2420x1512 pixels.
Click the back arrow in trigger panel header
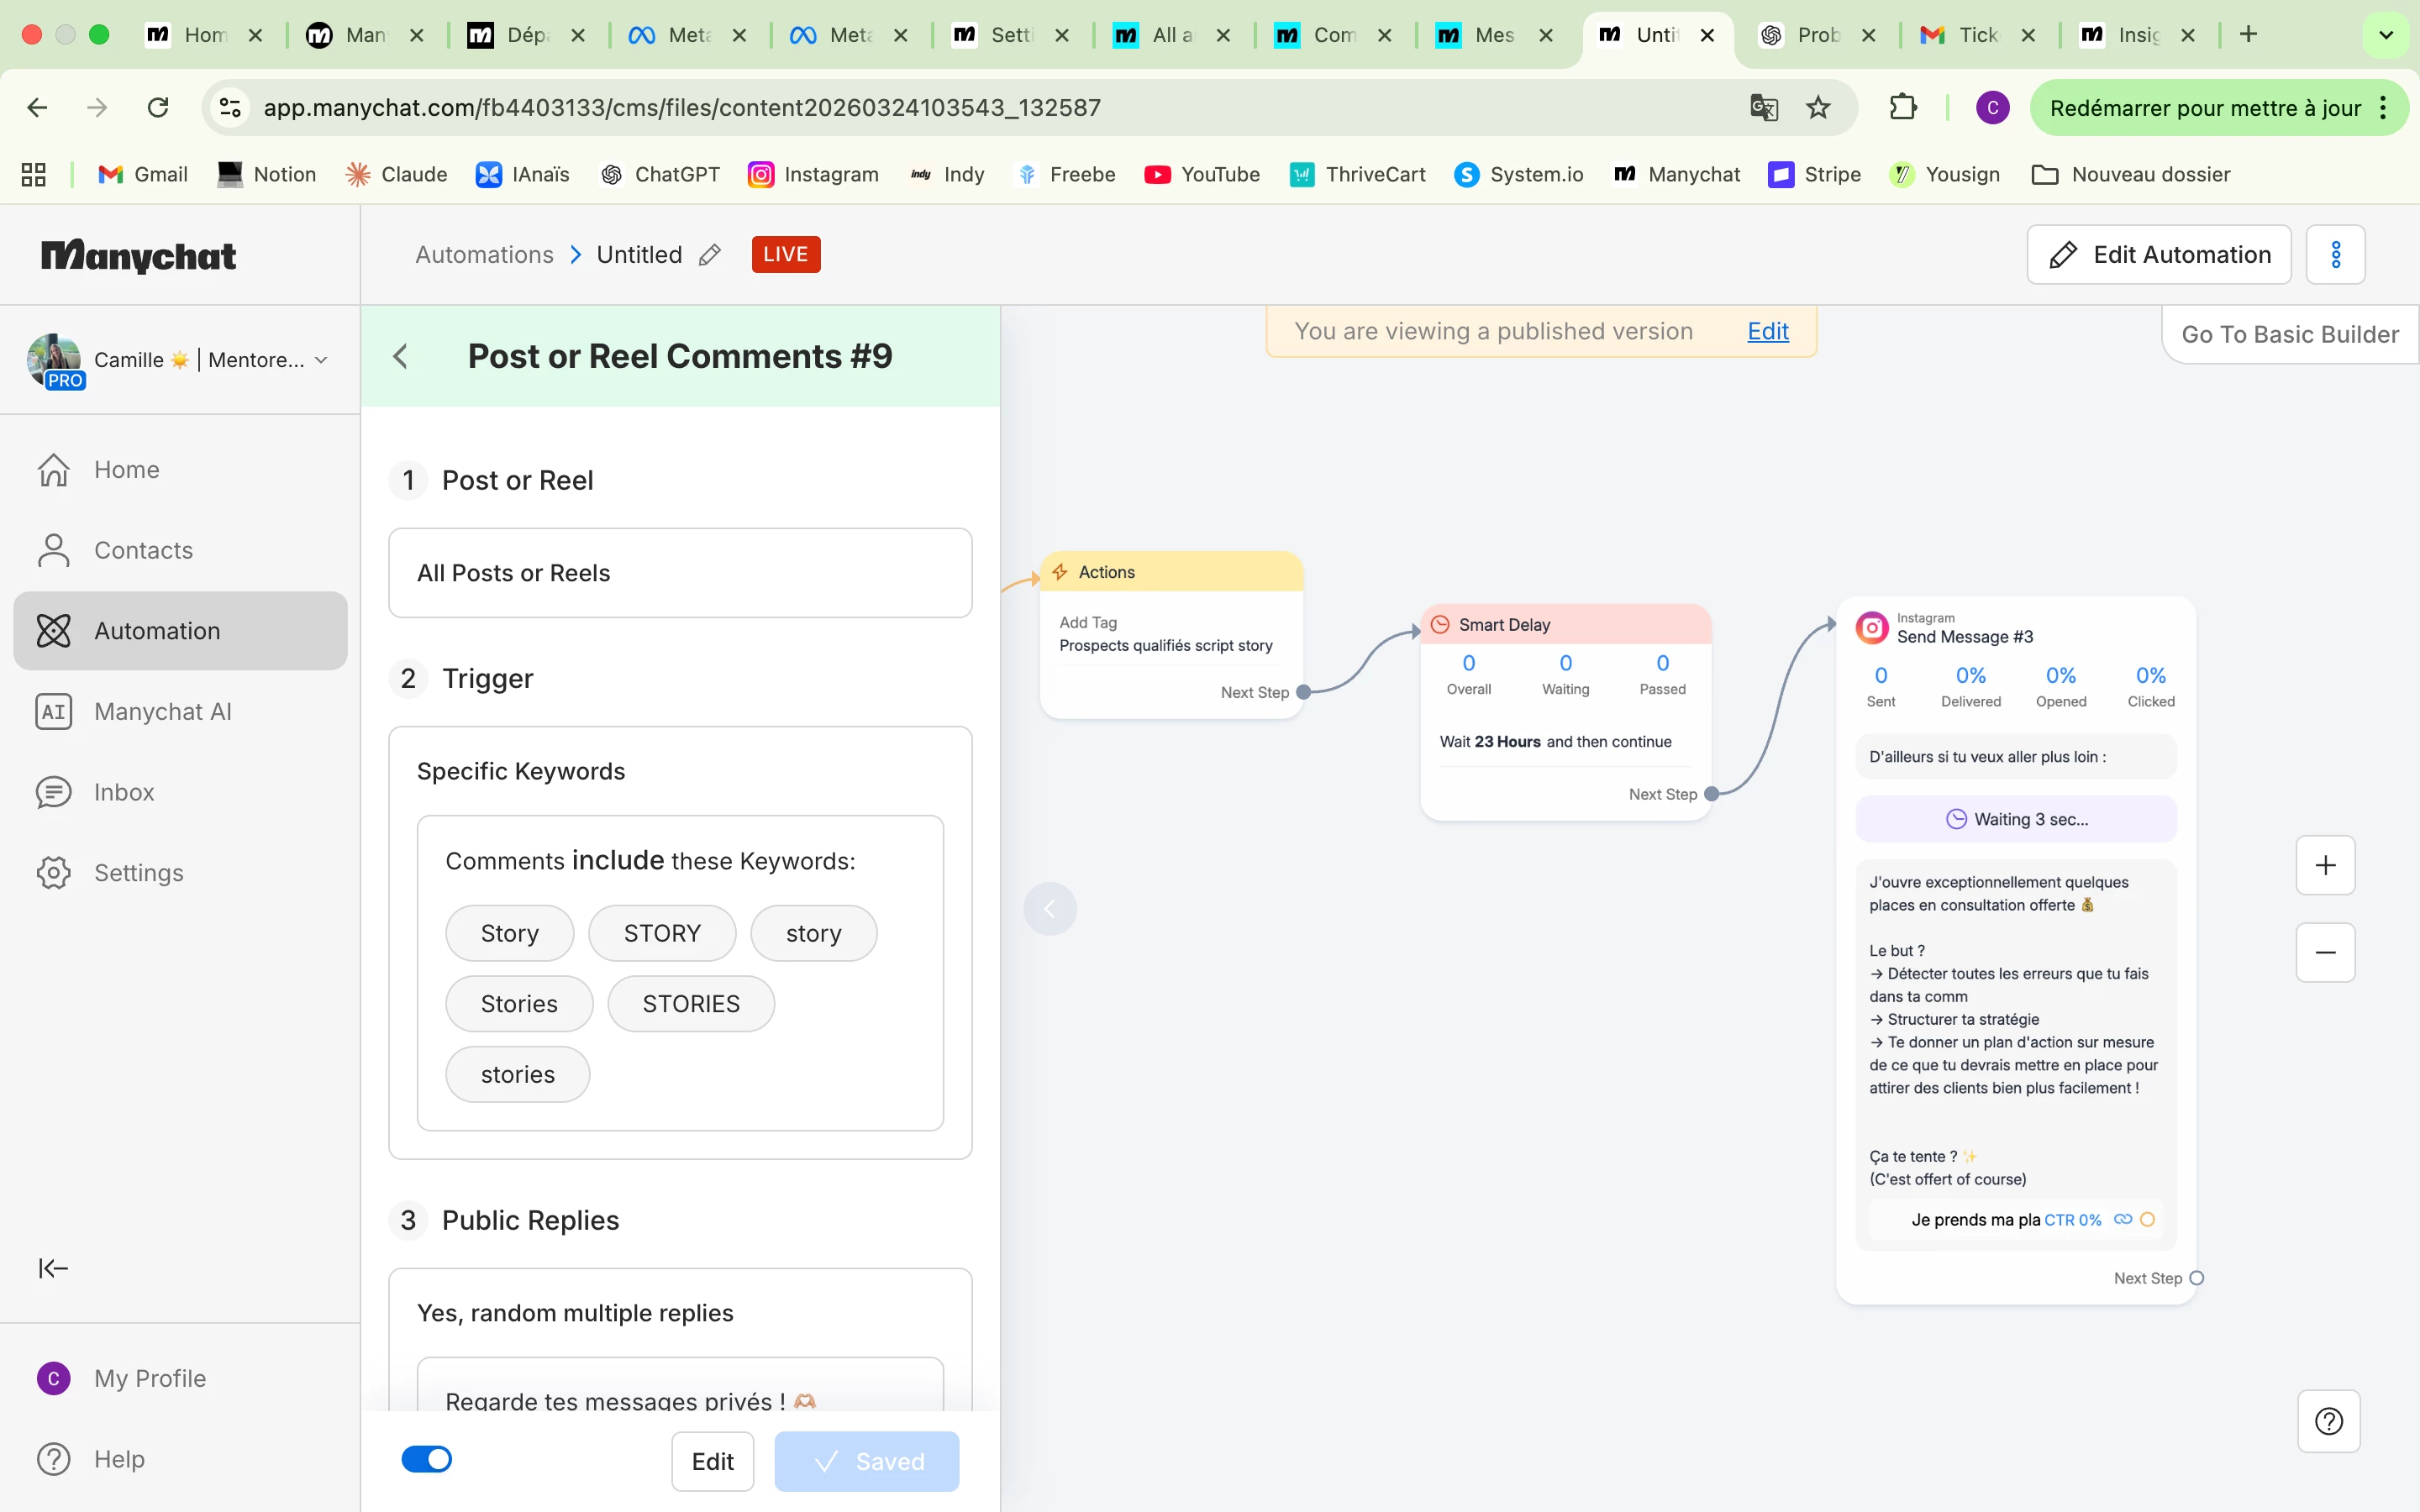[401, 356]
